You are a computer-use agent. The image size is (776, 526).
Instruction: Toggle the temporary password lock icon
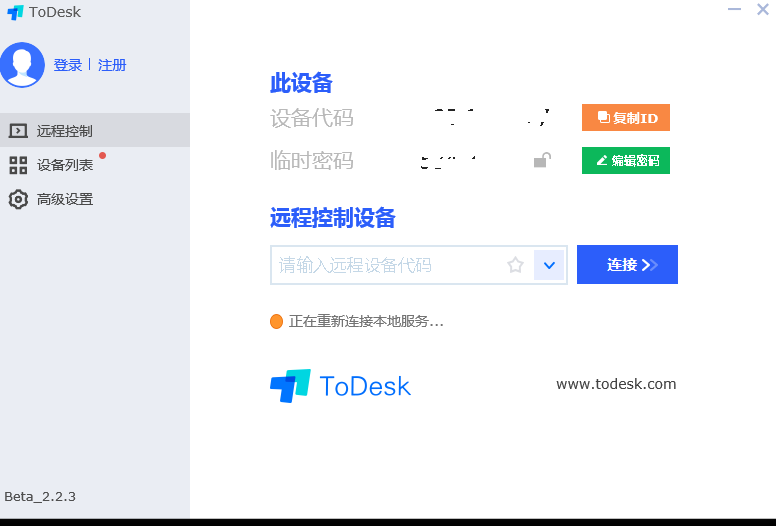click(542, 160)
